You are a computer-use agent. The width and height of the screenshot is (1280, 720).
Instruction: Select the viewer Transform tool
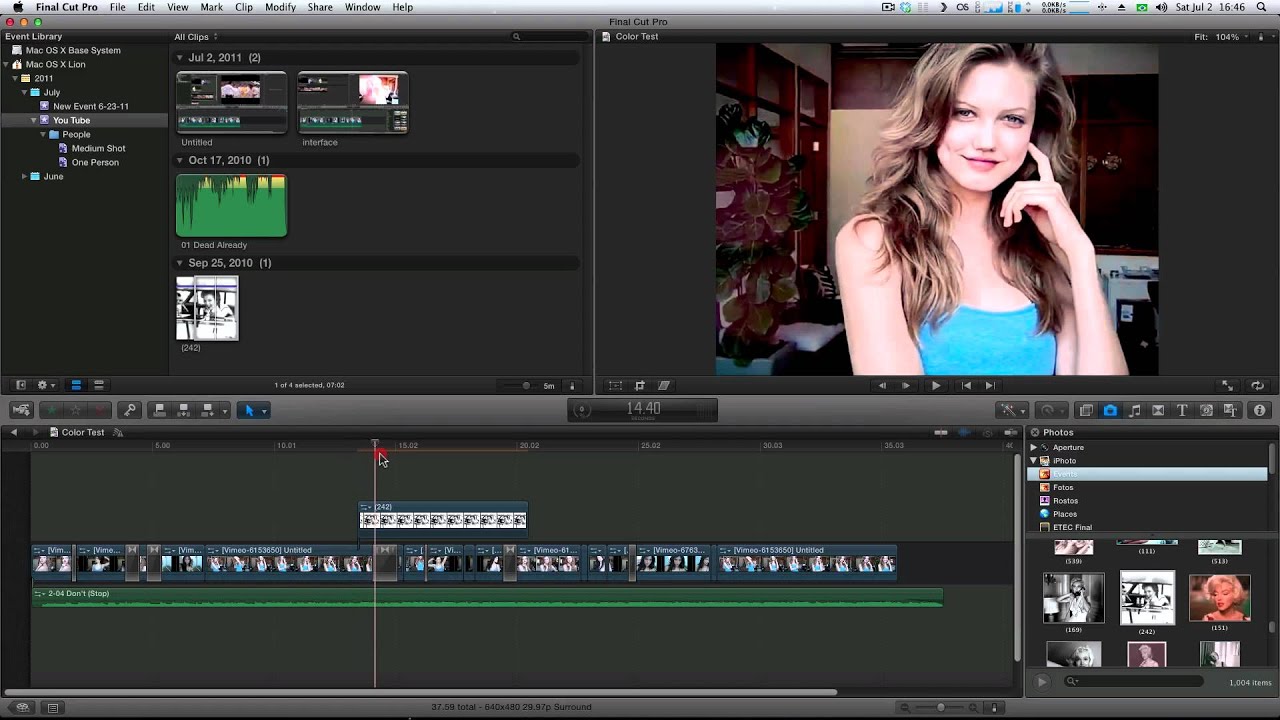point(615,385)
